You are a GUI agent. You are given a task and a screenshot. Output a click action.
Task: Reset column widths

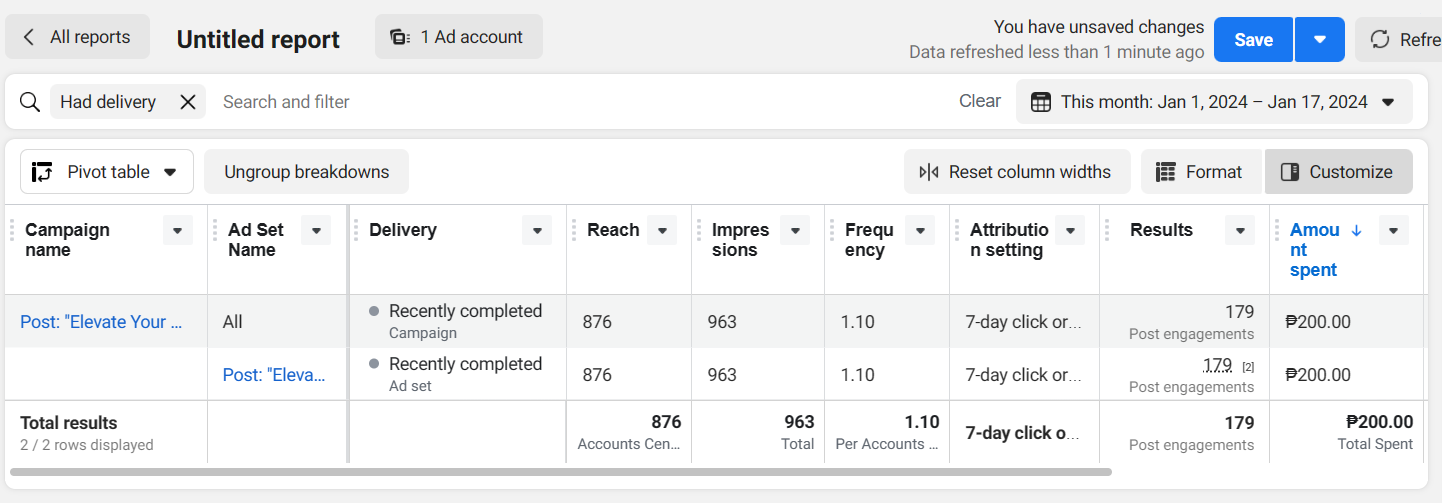[1016, 172]
